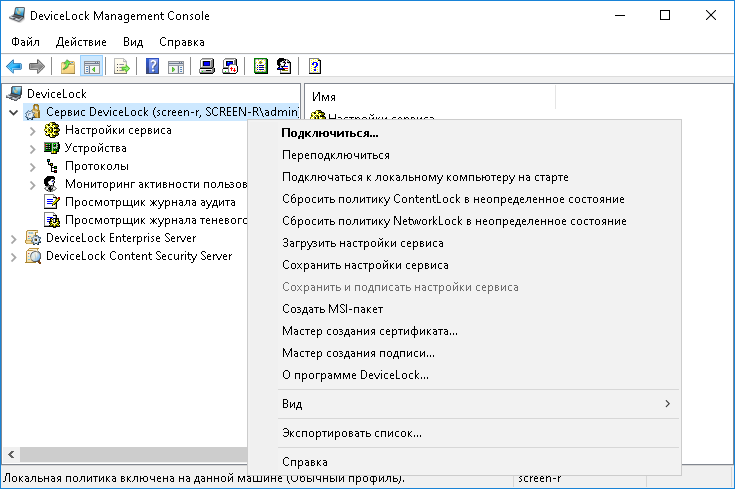This screenshot has height=489, width=735.
Task: Select Подключаться к локальному компьютеру на старте
Action: tap(464, 177)
